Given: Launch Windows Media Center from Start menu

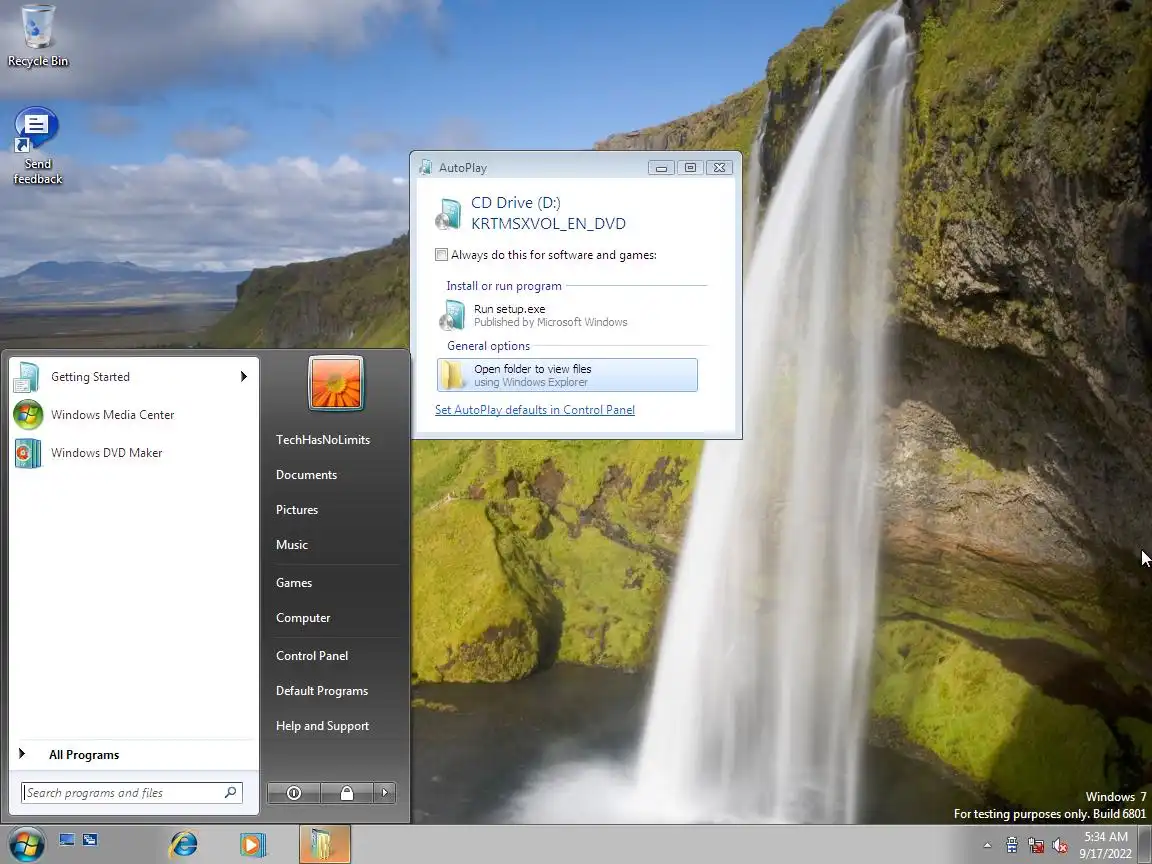Looking at the screenshot, I should click(134, 415).
